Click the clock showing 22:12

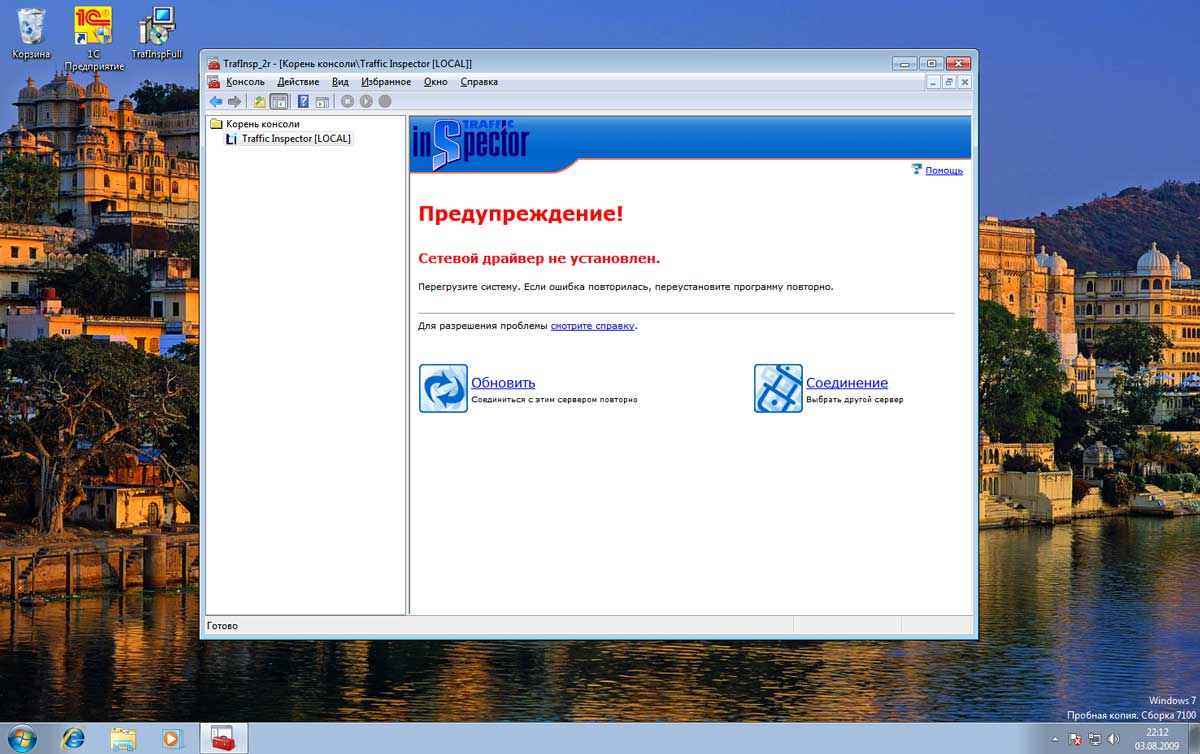[1157, 732]
